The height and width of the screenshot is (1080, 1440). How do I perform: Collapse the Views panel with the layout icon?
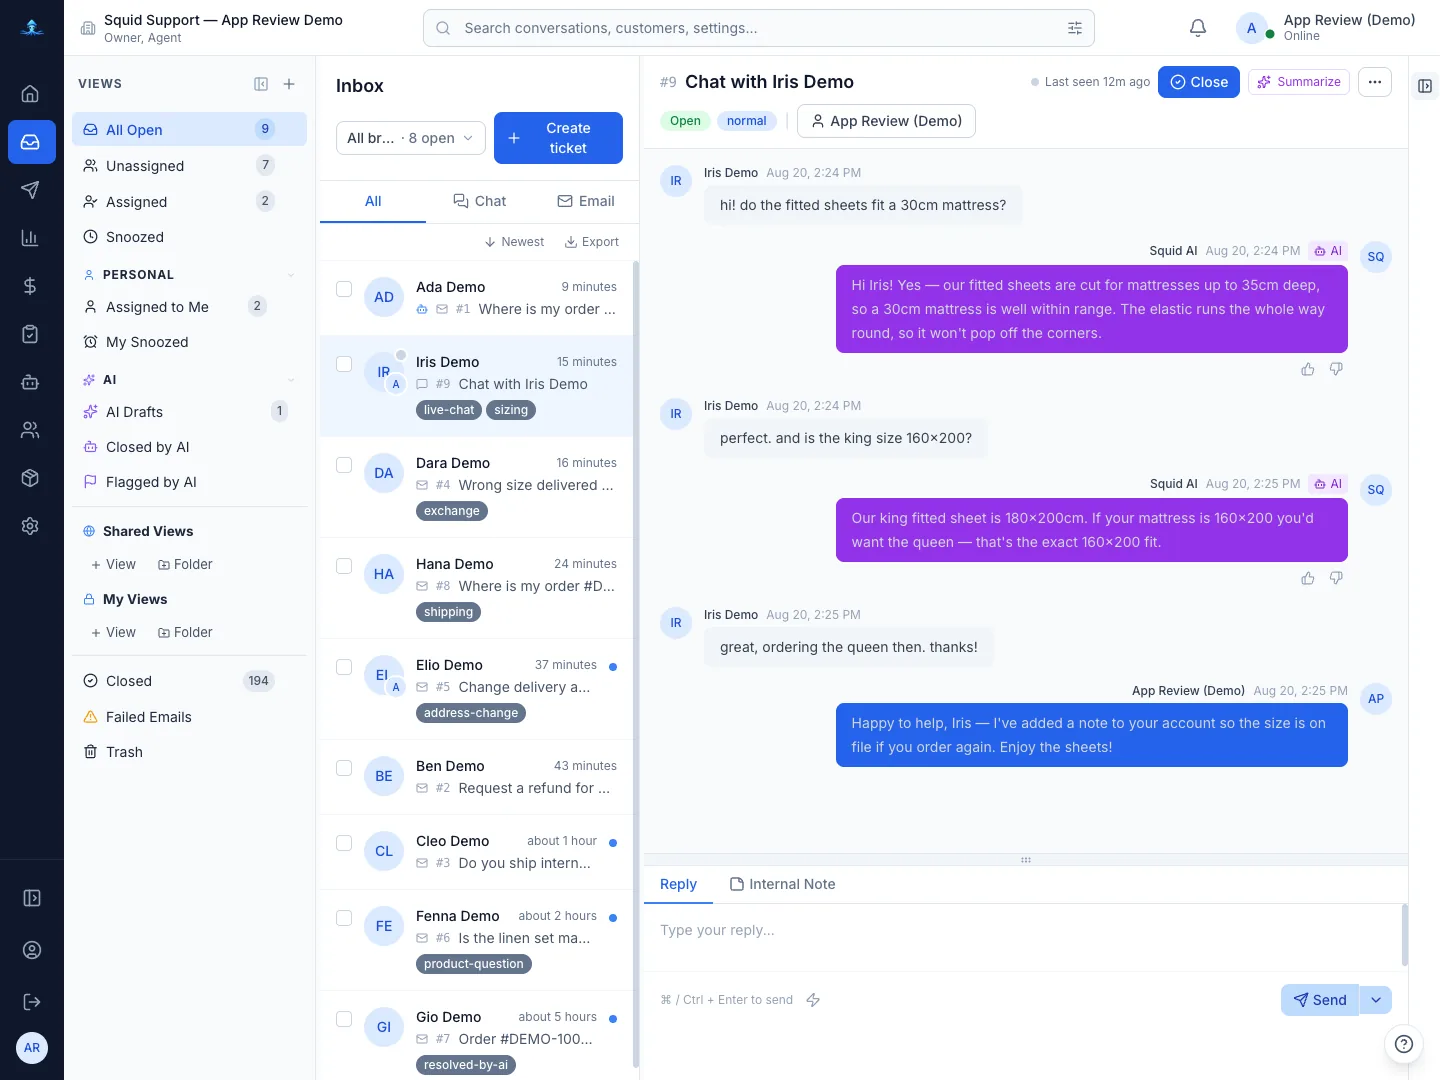(x=261, y=84)
